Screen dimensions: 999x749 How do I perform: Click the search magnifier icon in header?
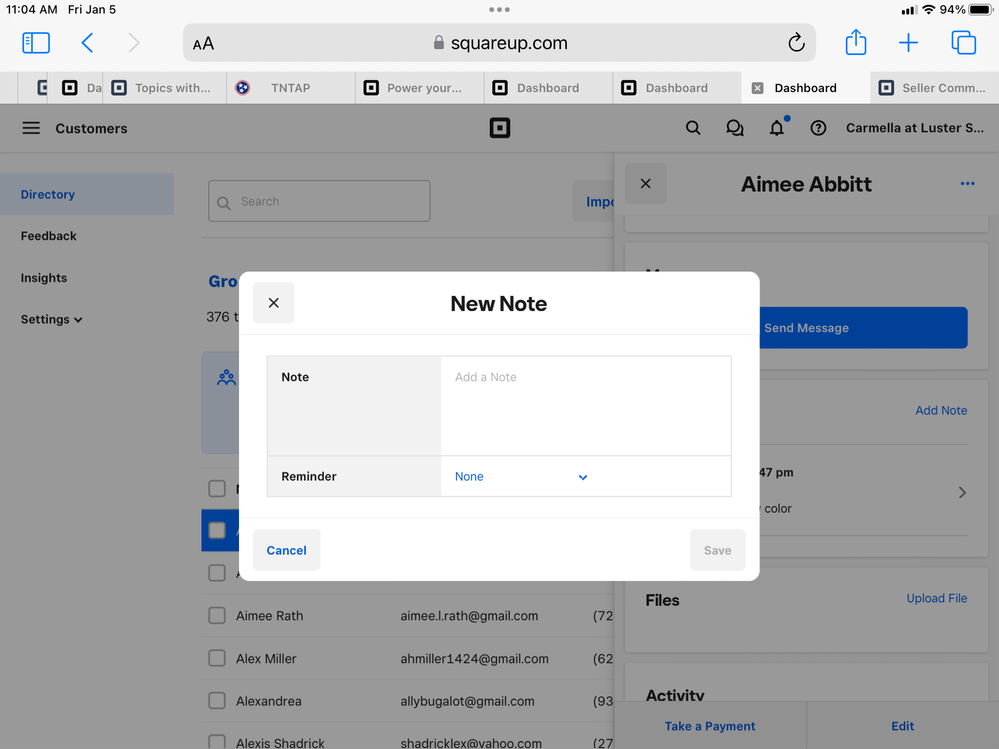tap(693, 128)
